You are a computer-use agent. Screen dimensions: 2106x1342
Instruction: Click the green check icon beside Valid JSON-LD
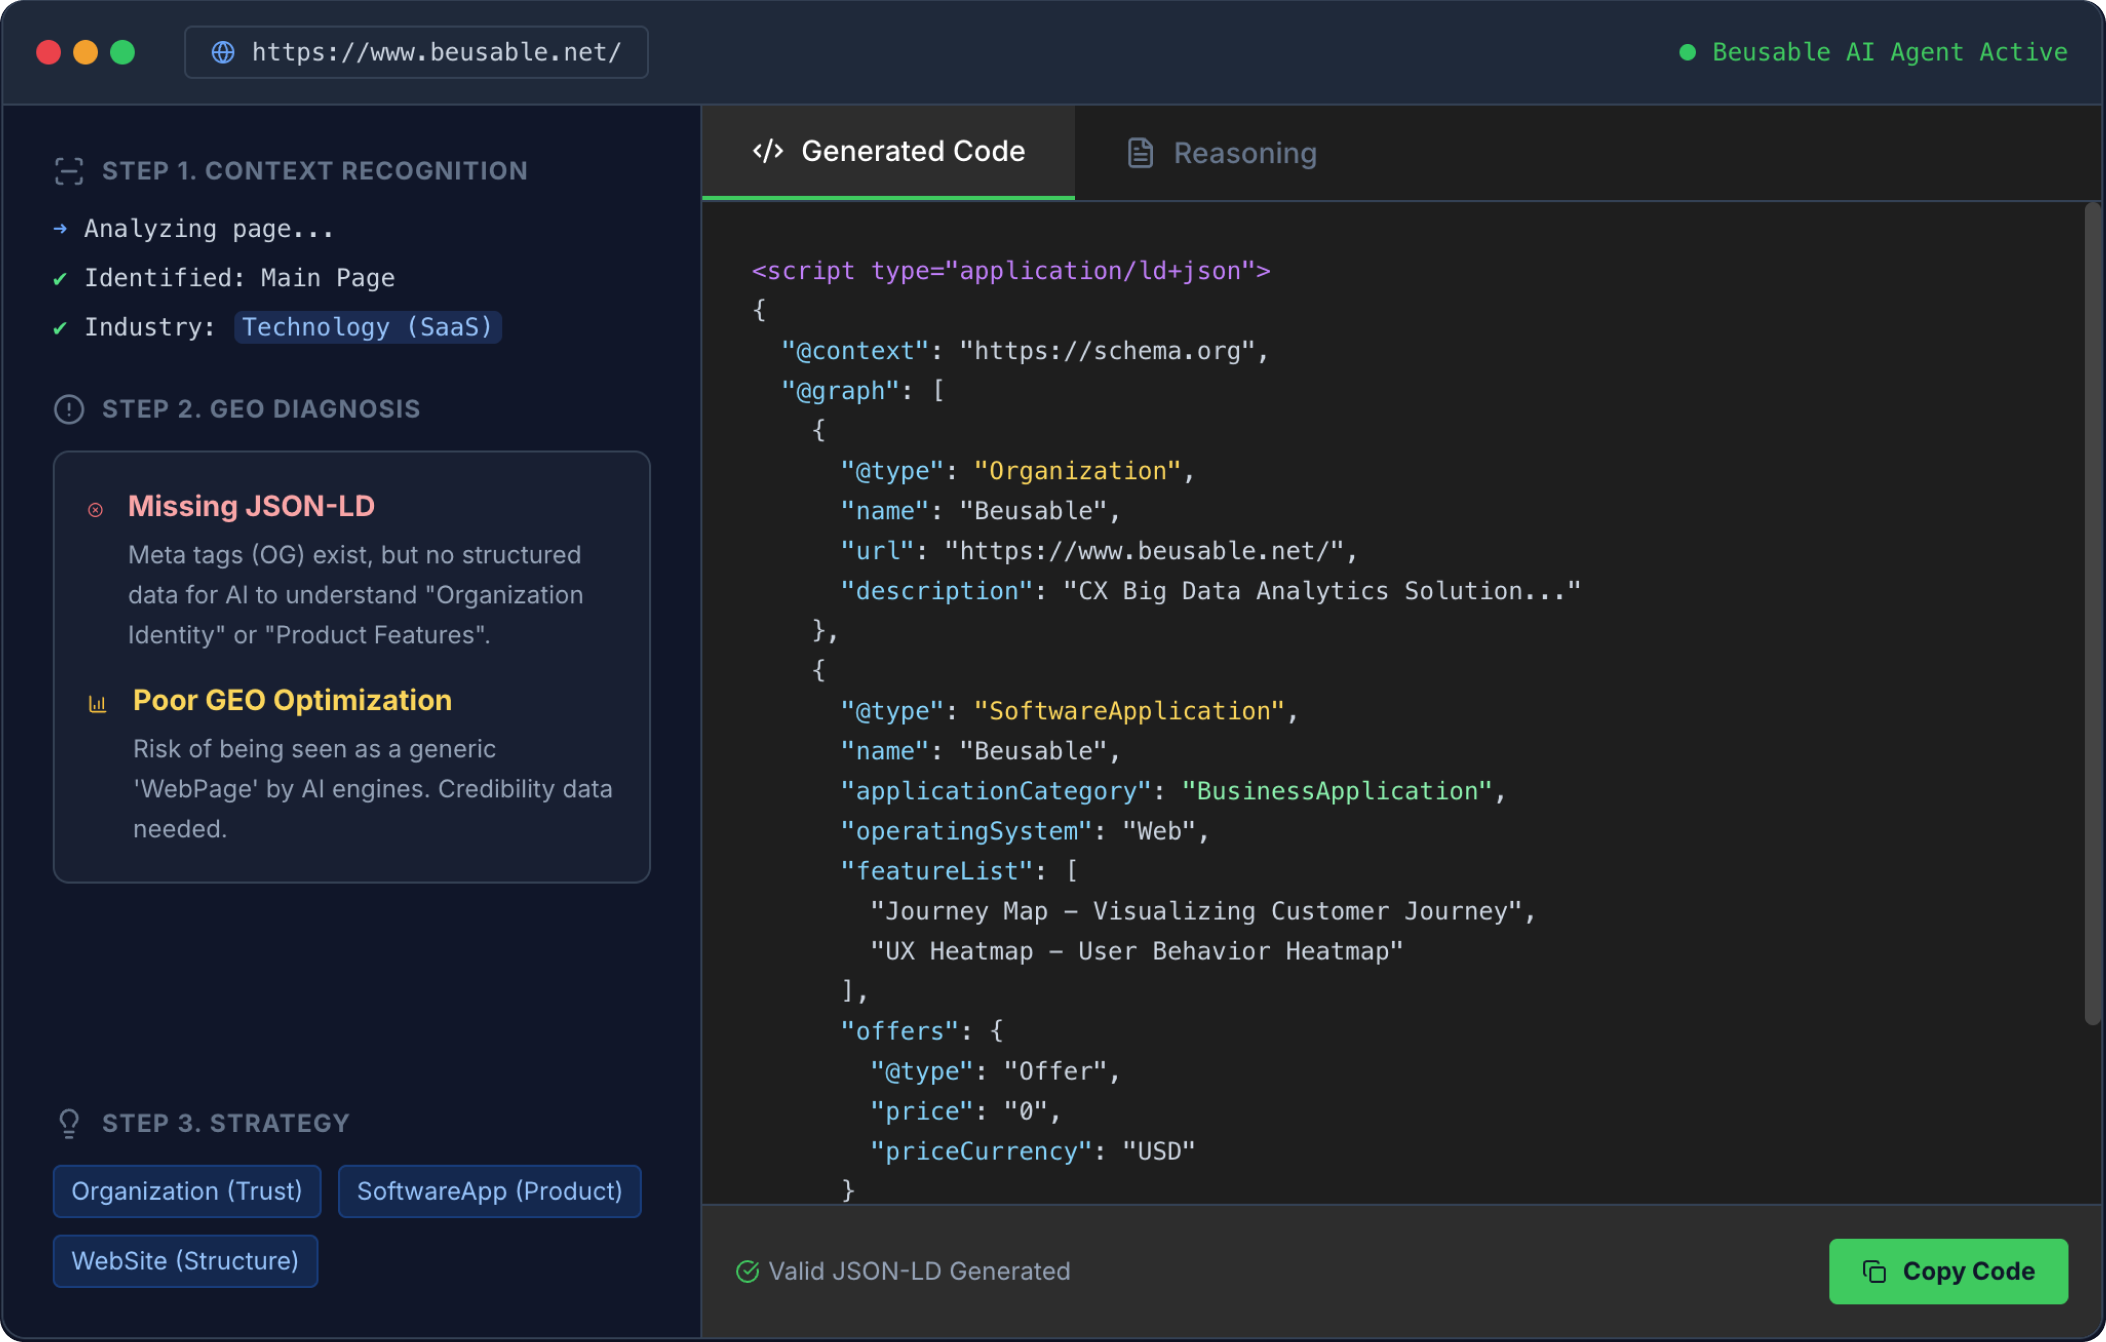[x=747, y=1271]
